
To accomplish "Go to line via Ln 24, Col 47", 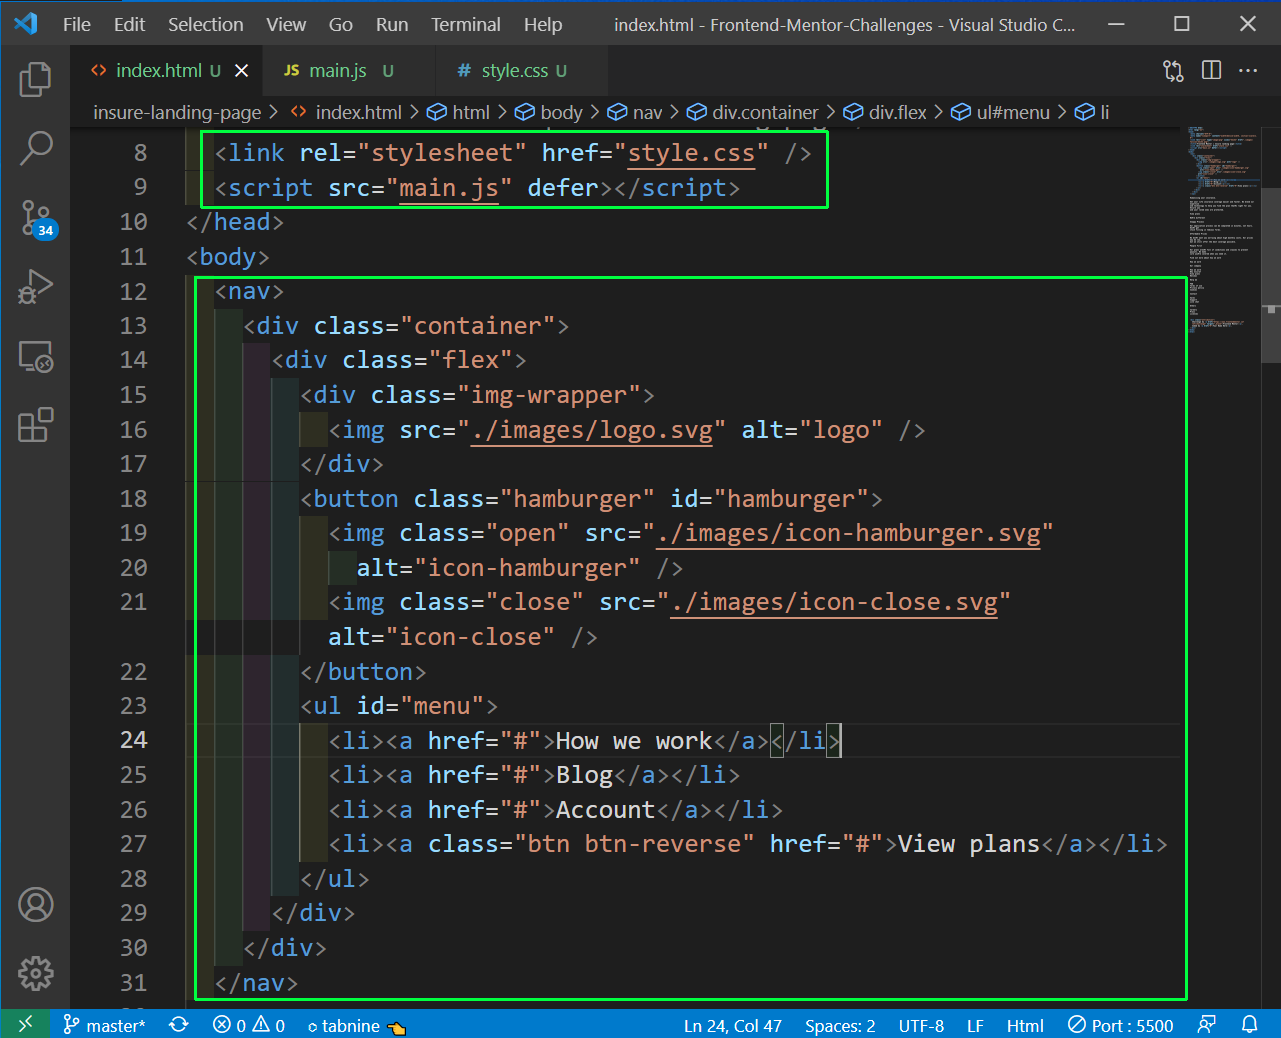I will coord(733,1025).
